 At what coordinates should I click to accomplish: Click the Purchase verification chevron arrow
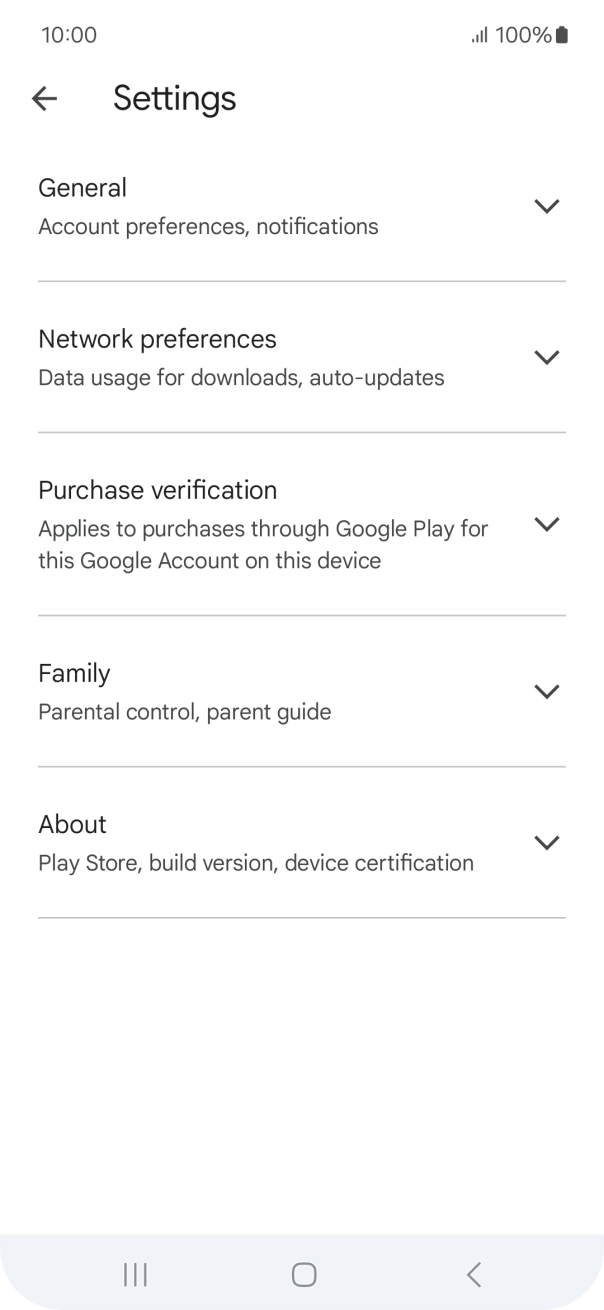coord(546,524)
